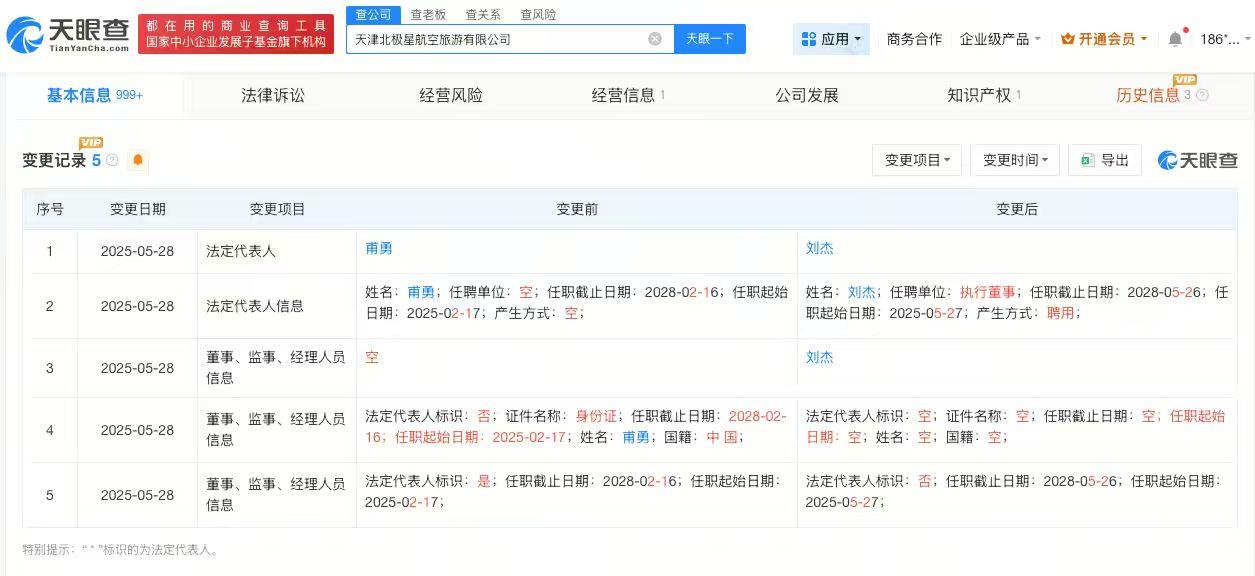Image resolution: width=1255 pixels, height=576 pixels.
Task: Click the 导出 export button
Action: (1105, 160)
